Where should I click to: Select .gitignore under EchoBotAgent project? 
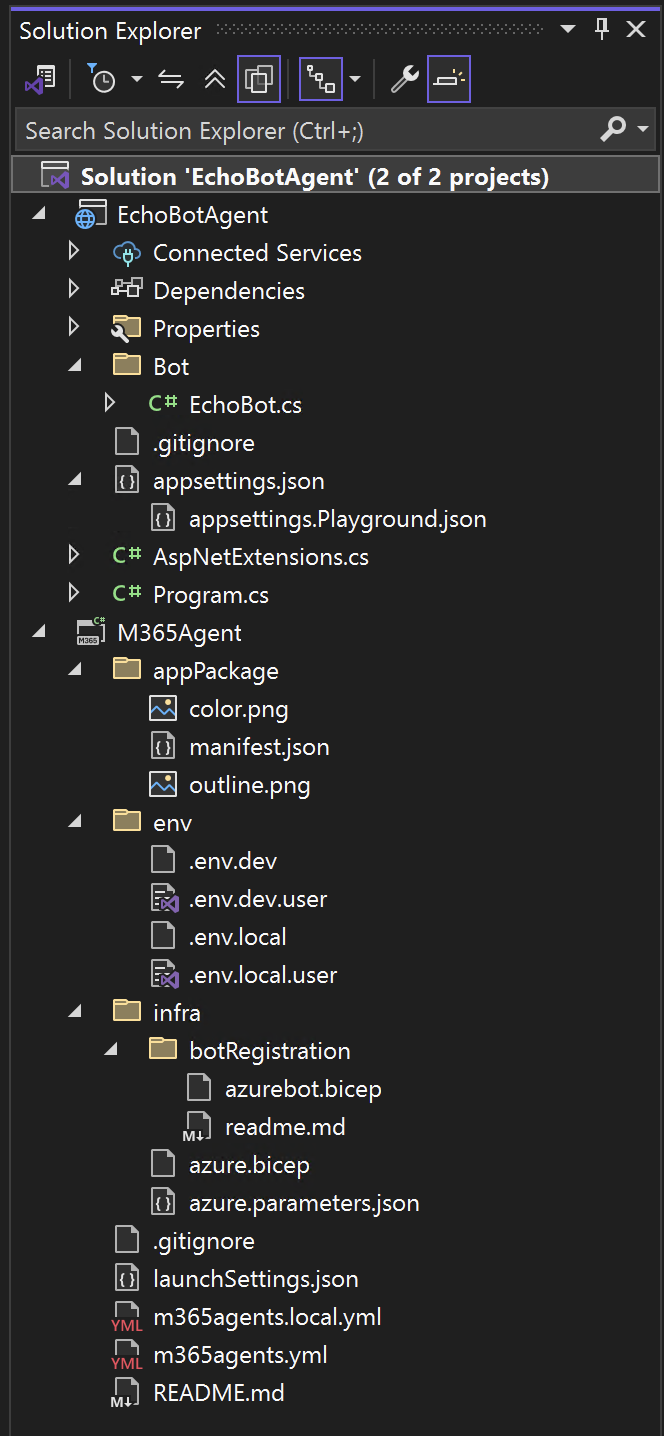(x=204, y=443)
